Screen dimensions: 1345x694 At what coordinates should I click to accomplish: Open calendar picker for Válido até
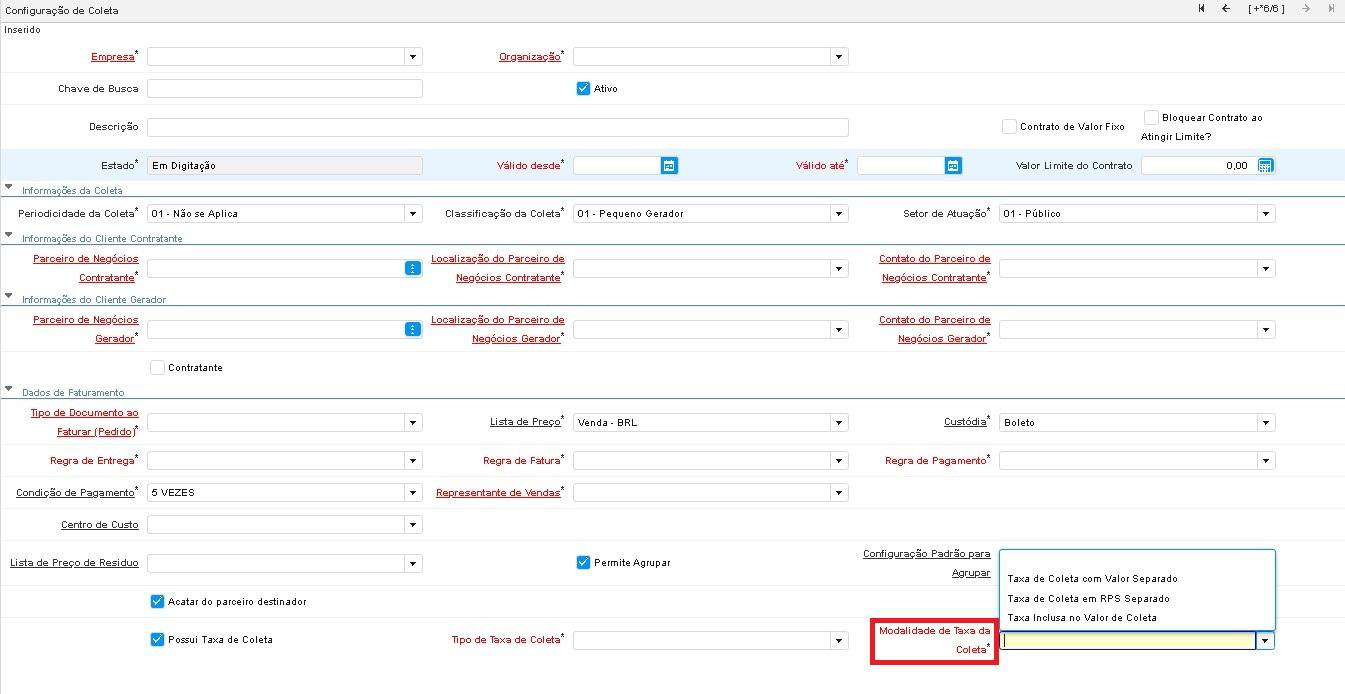pos(953,165)
